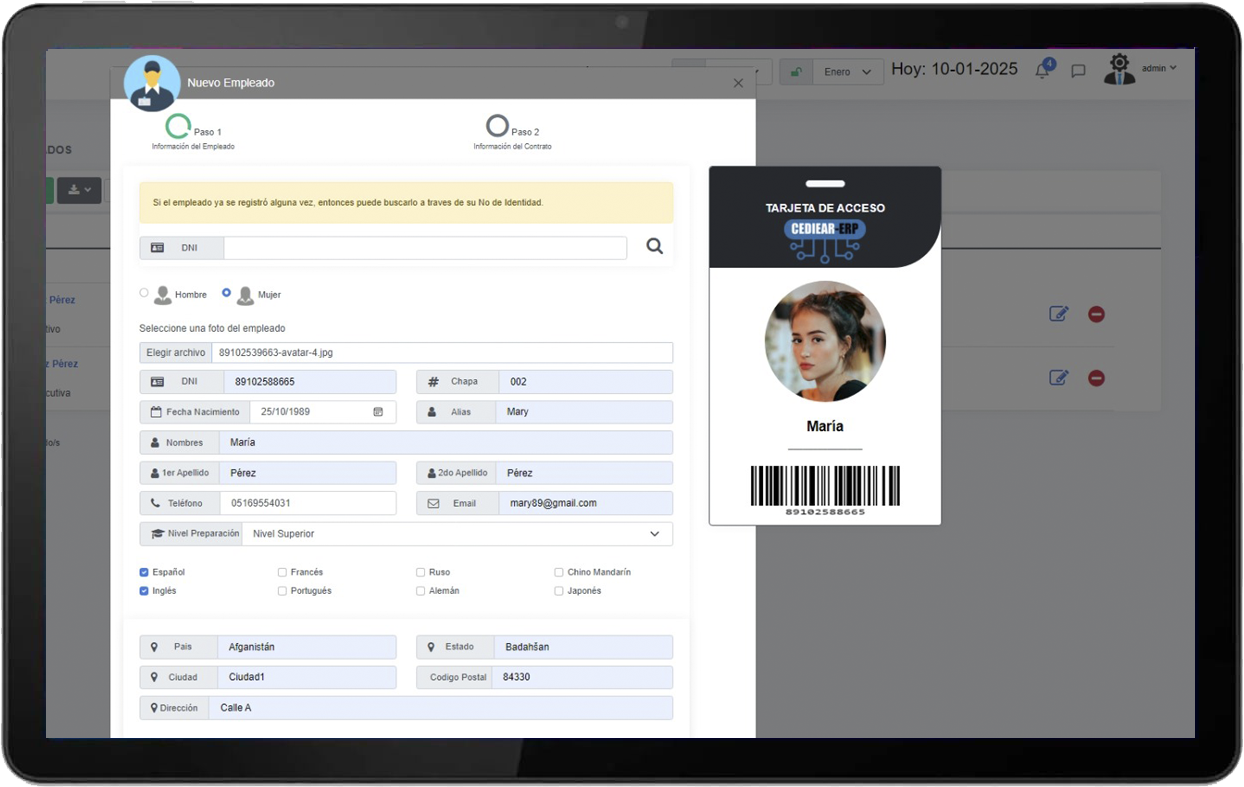Open the notifications bell icon

pos(1042,71)
